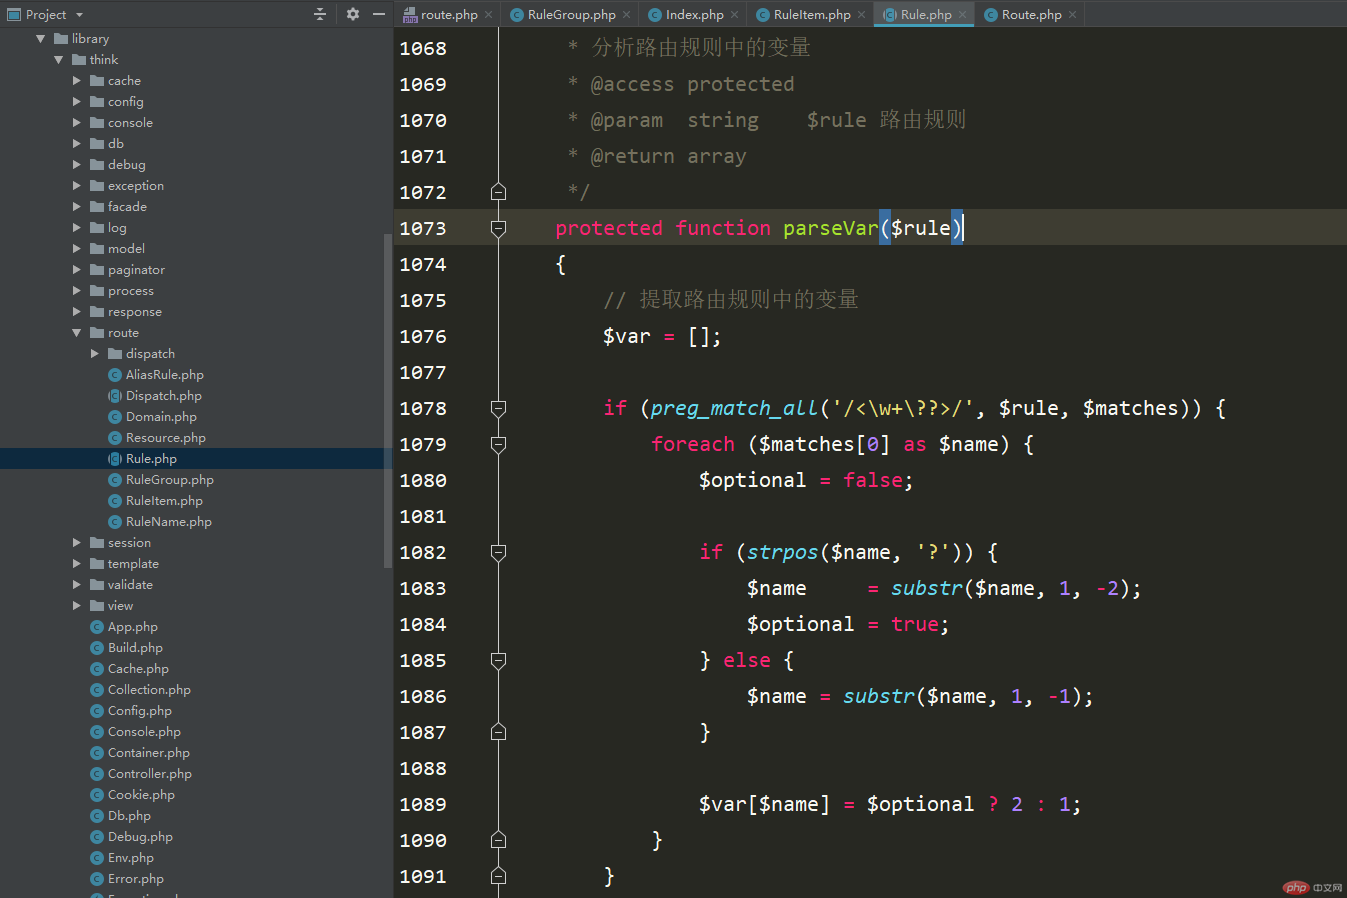Open the Project view dropdown
This screenshot has height=898, width=1347.
tap(79, 15)
